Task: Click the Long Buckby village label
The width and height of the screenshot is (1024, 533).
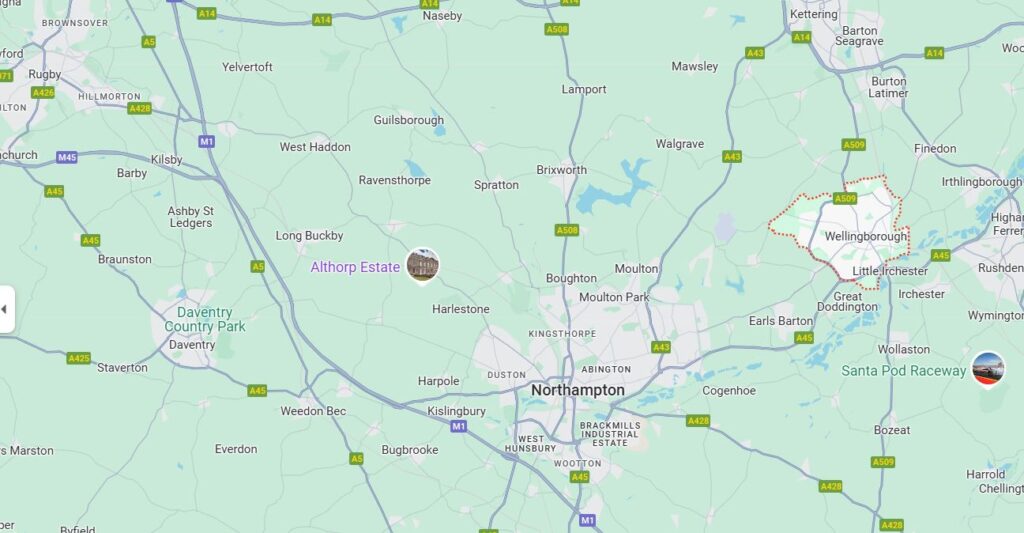Action: pos(309,236)
